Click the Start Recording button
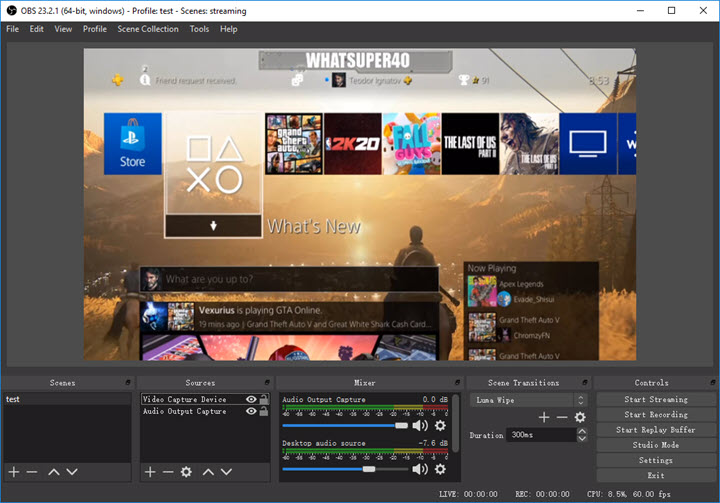 click(x=655, y=414)
